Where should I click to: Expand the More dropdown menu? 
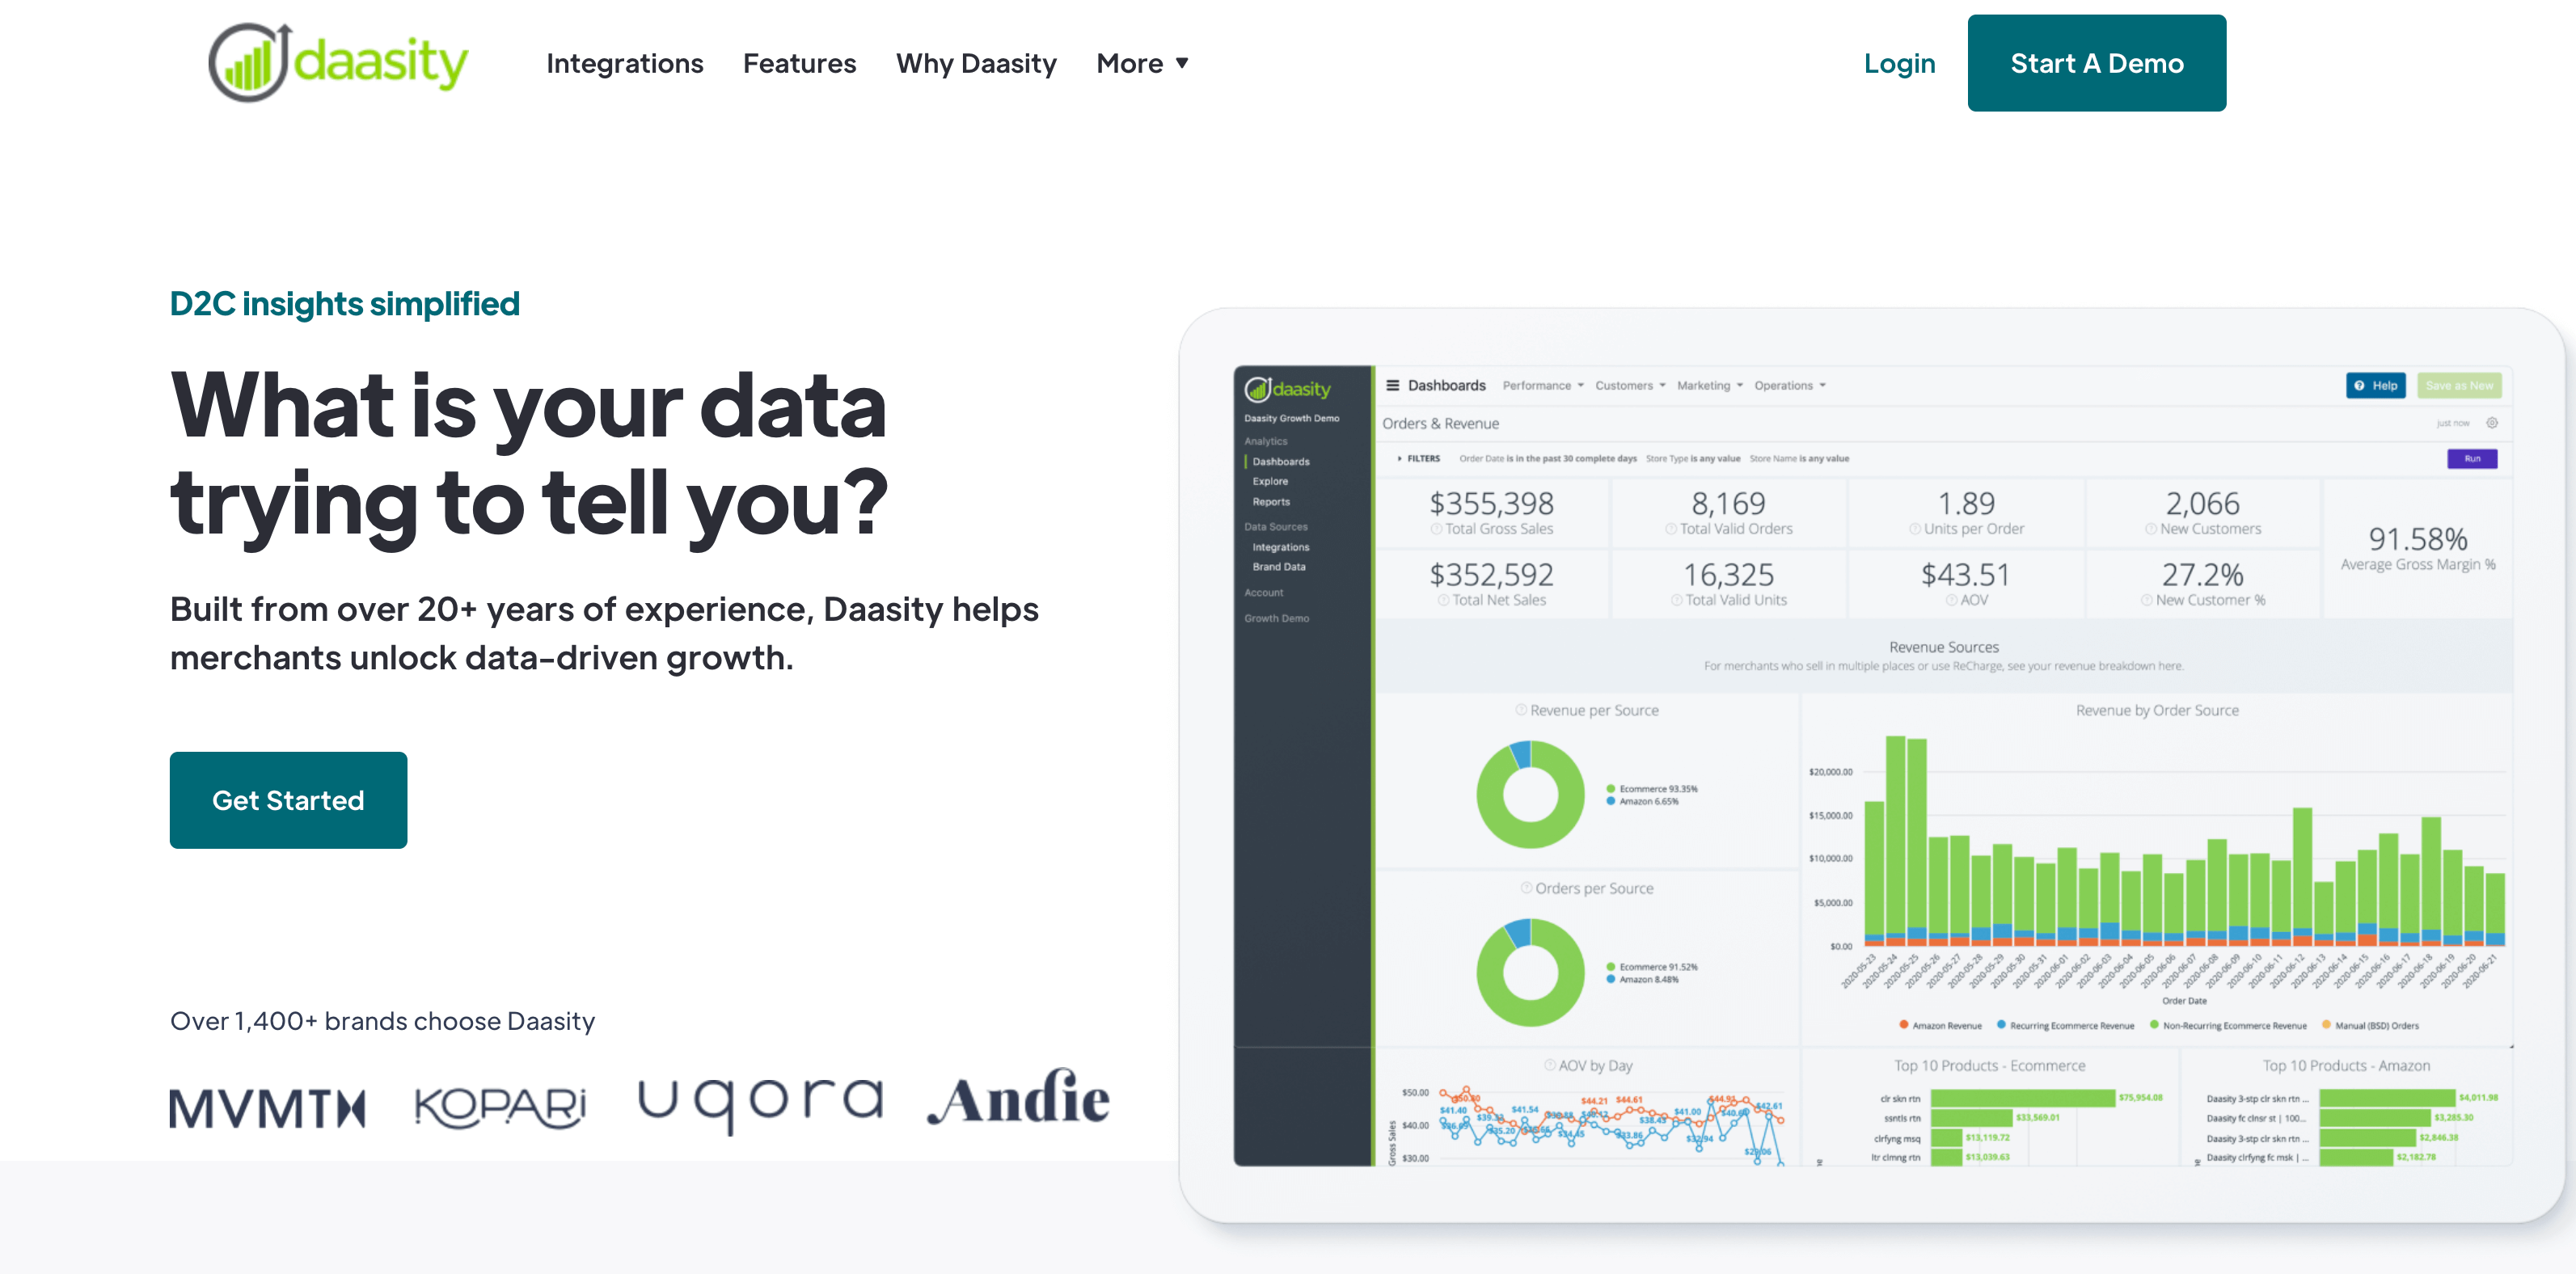(1142, 64)
